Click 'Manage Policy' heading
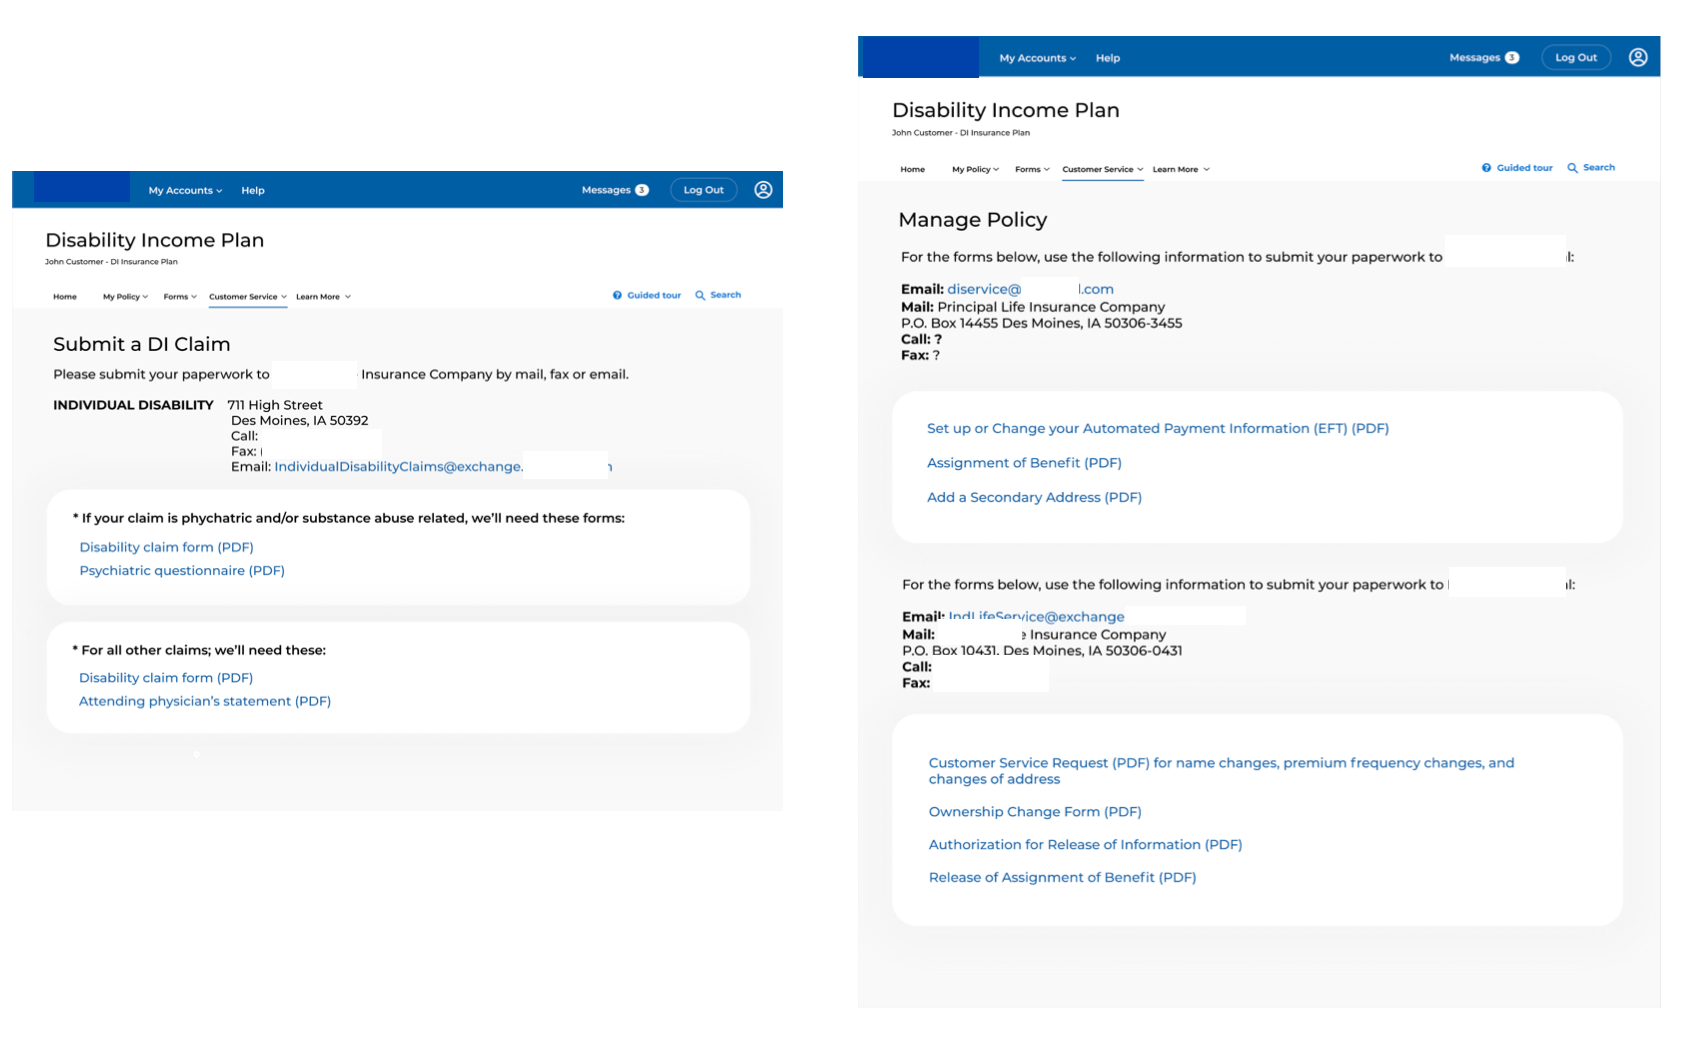This screenshot has width=1690, height=1046. point(973,220)
